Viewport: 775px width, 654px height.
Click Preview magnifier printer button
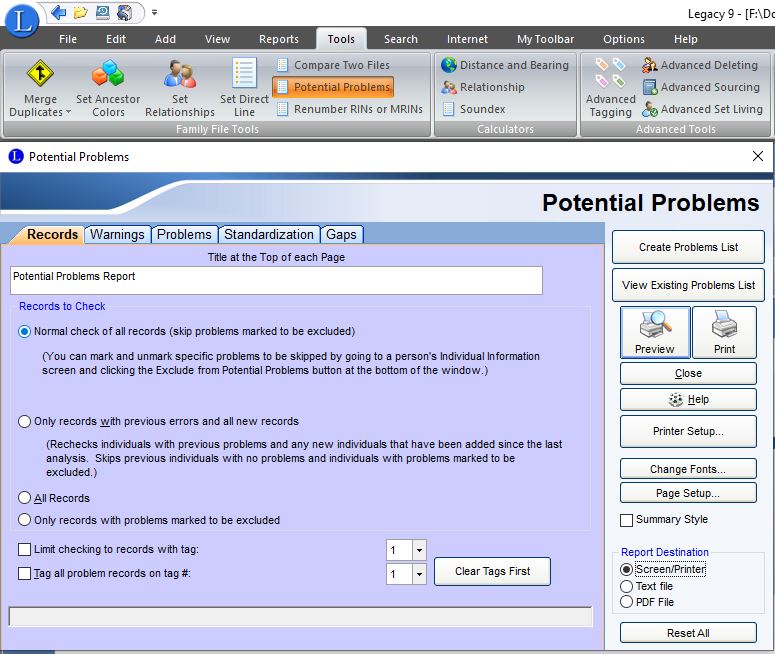tap(655, 332)
